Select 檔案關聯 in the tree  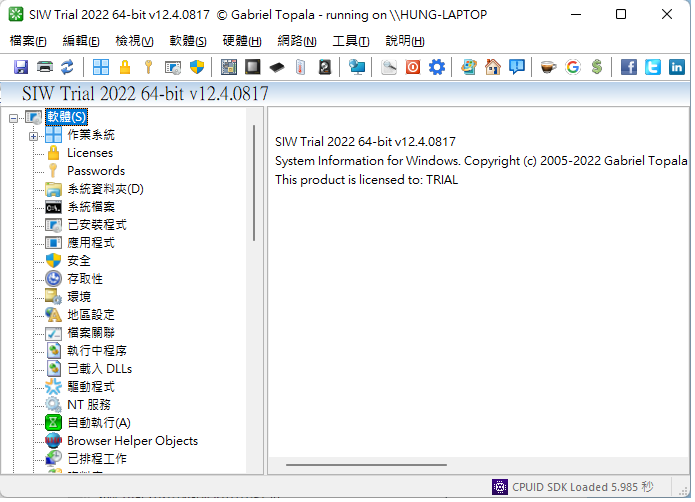pyautogui.click(x=91, y=333)
